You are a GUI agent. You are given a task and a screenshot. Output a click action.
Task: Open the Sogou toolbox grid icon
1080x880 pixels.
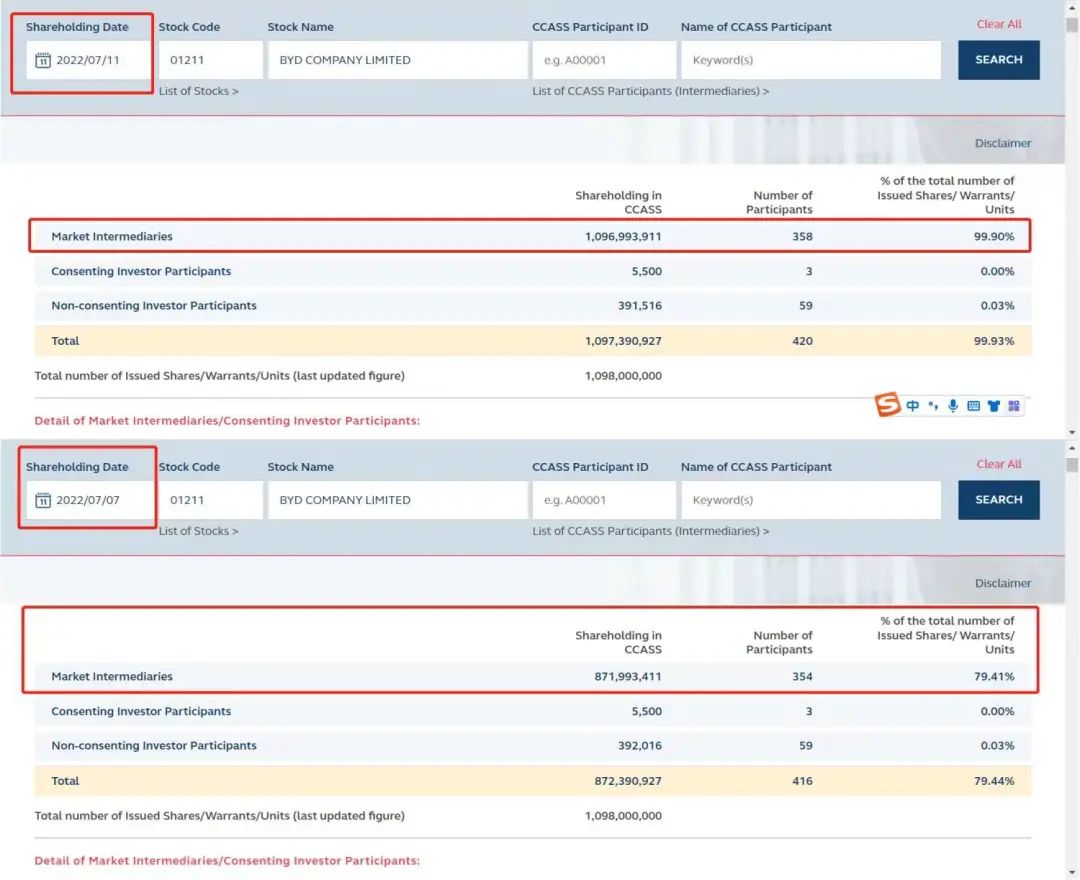tap(1013, 406)
